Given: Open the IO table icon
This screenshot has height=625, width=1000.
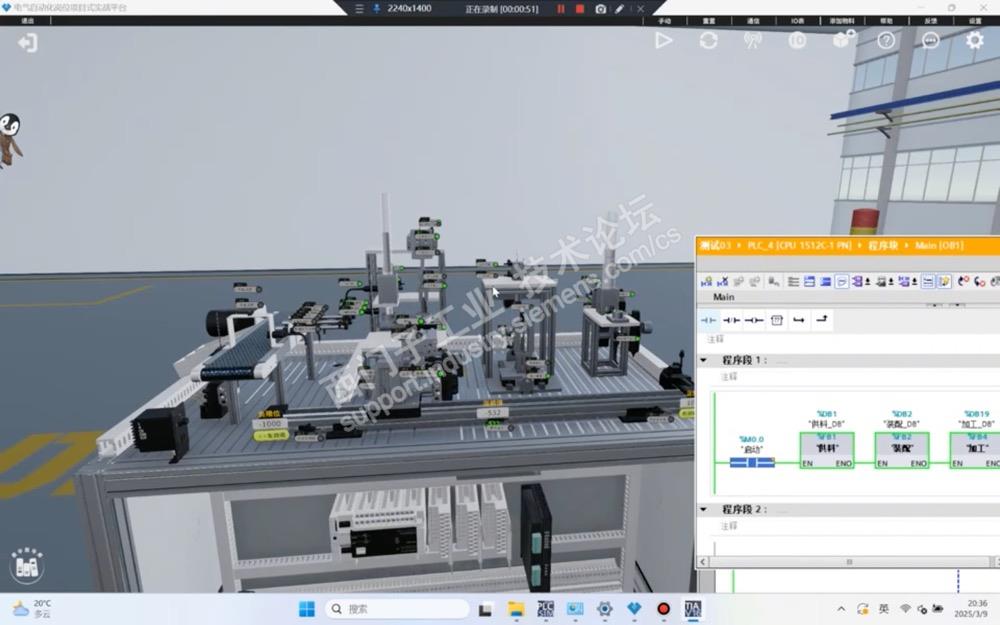Looking at the screenshot, I should click(797, 41).
